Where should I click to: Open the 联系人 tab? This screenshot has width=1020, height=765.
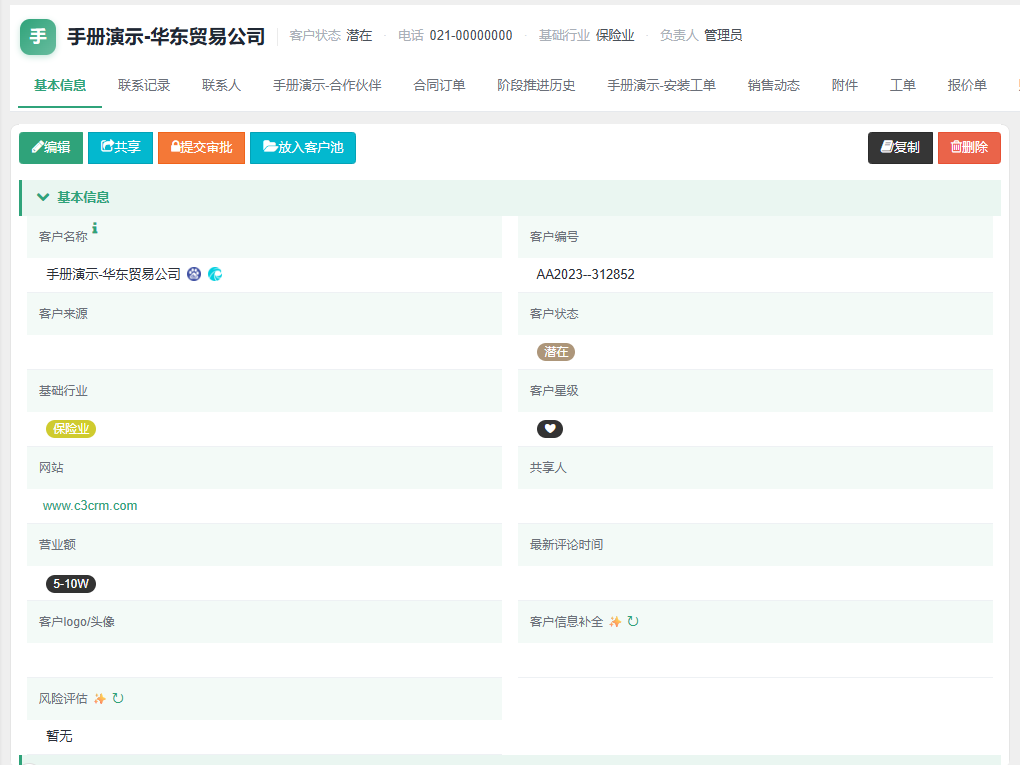(x=221, y=85)
